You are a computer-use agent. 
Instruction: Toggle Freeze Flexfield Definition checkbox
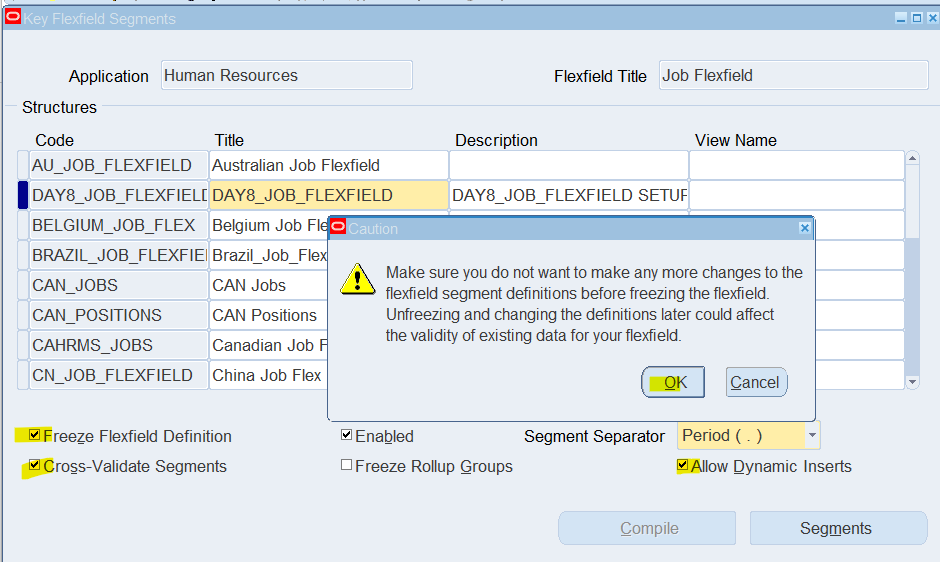[35, 435]
